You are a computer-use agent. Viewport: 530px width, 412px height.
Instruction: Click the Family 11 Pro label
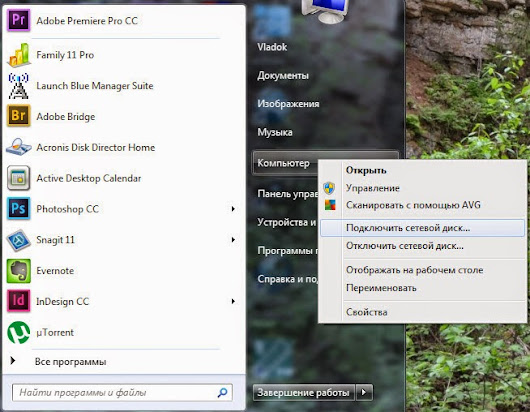point(65,55)
